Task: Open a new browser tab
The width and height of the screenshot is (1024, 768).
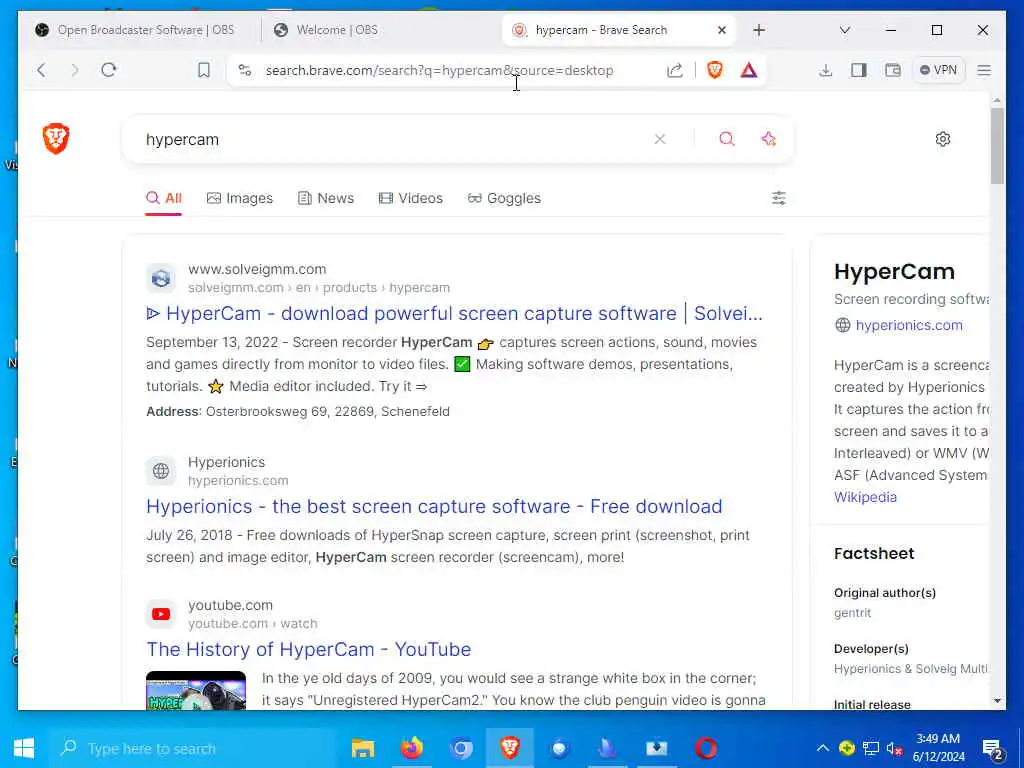Action: tap(759, 30)
